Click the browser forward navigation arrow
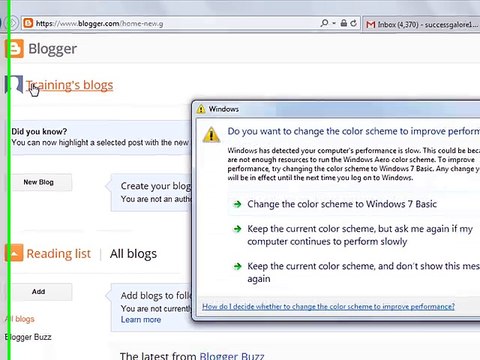480x360 pixels. (12, 23)
